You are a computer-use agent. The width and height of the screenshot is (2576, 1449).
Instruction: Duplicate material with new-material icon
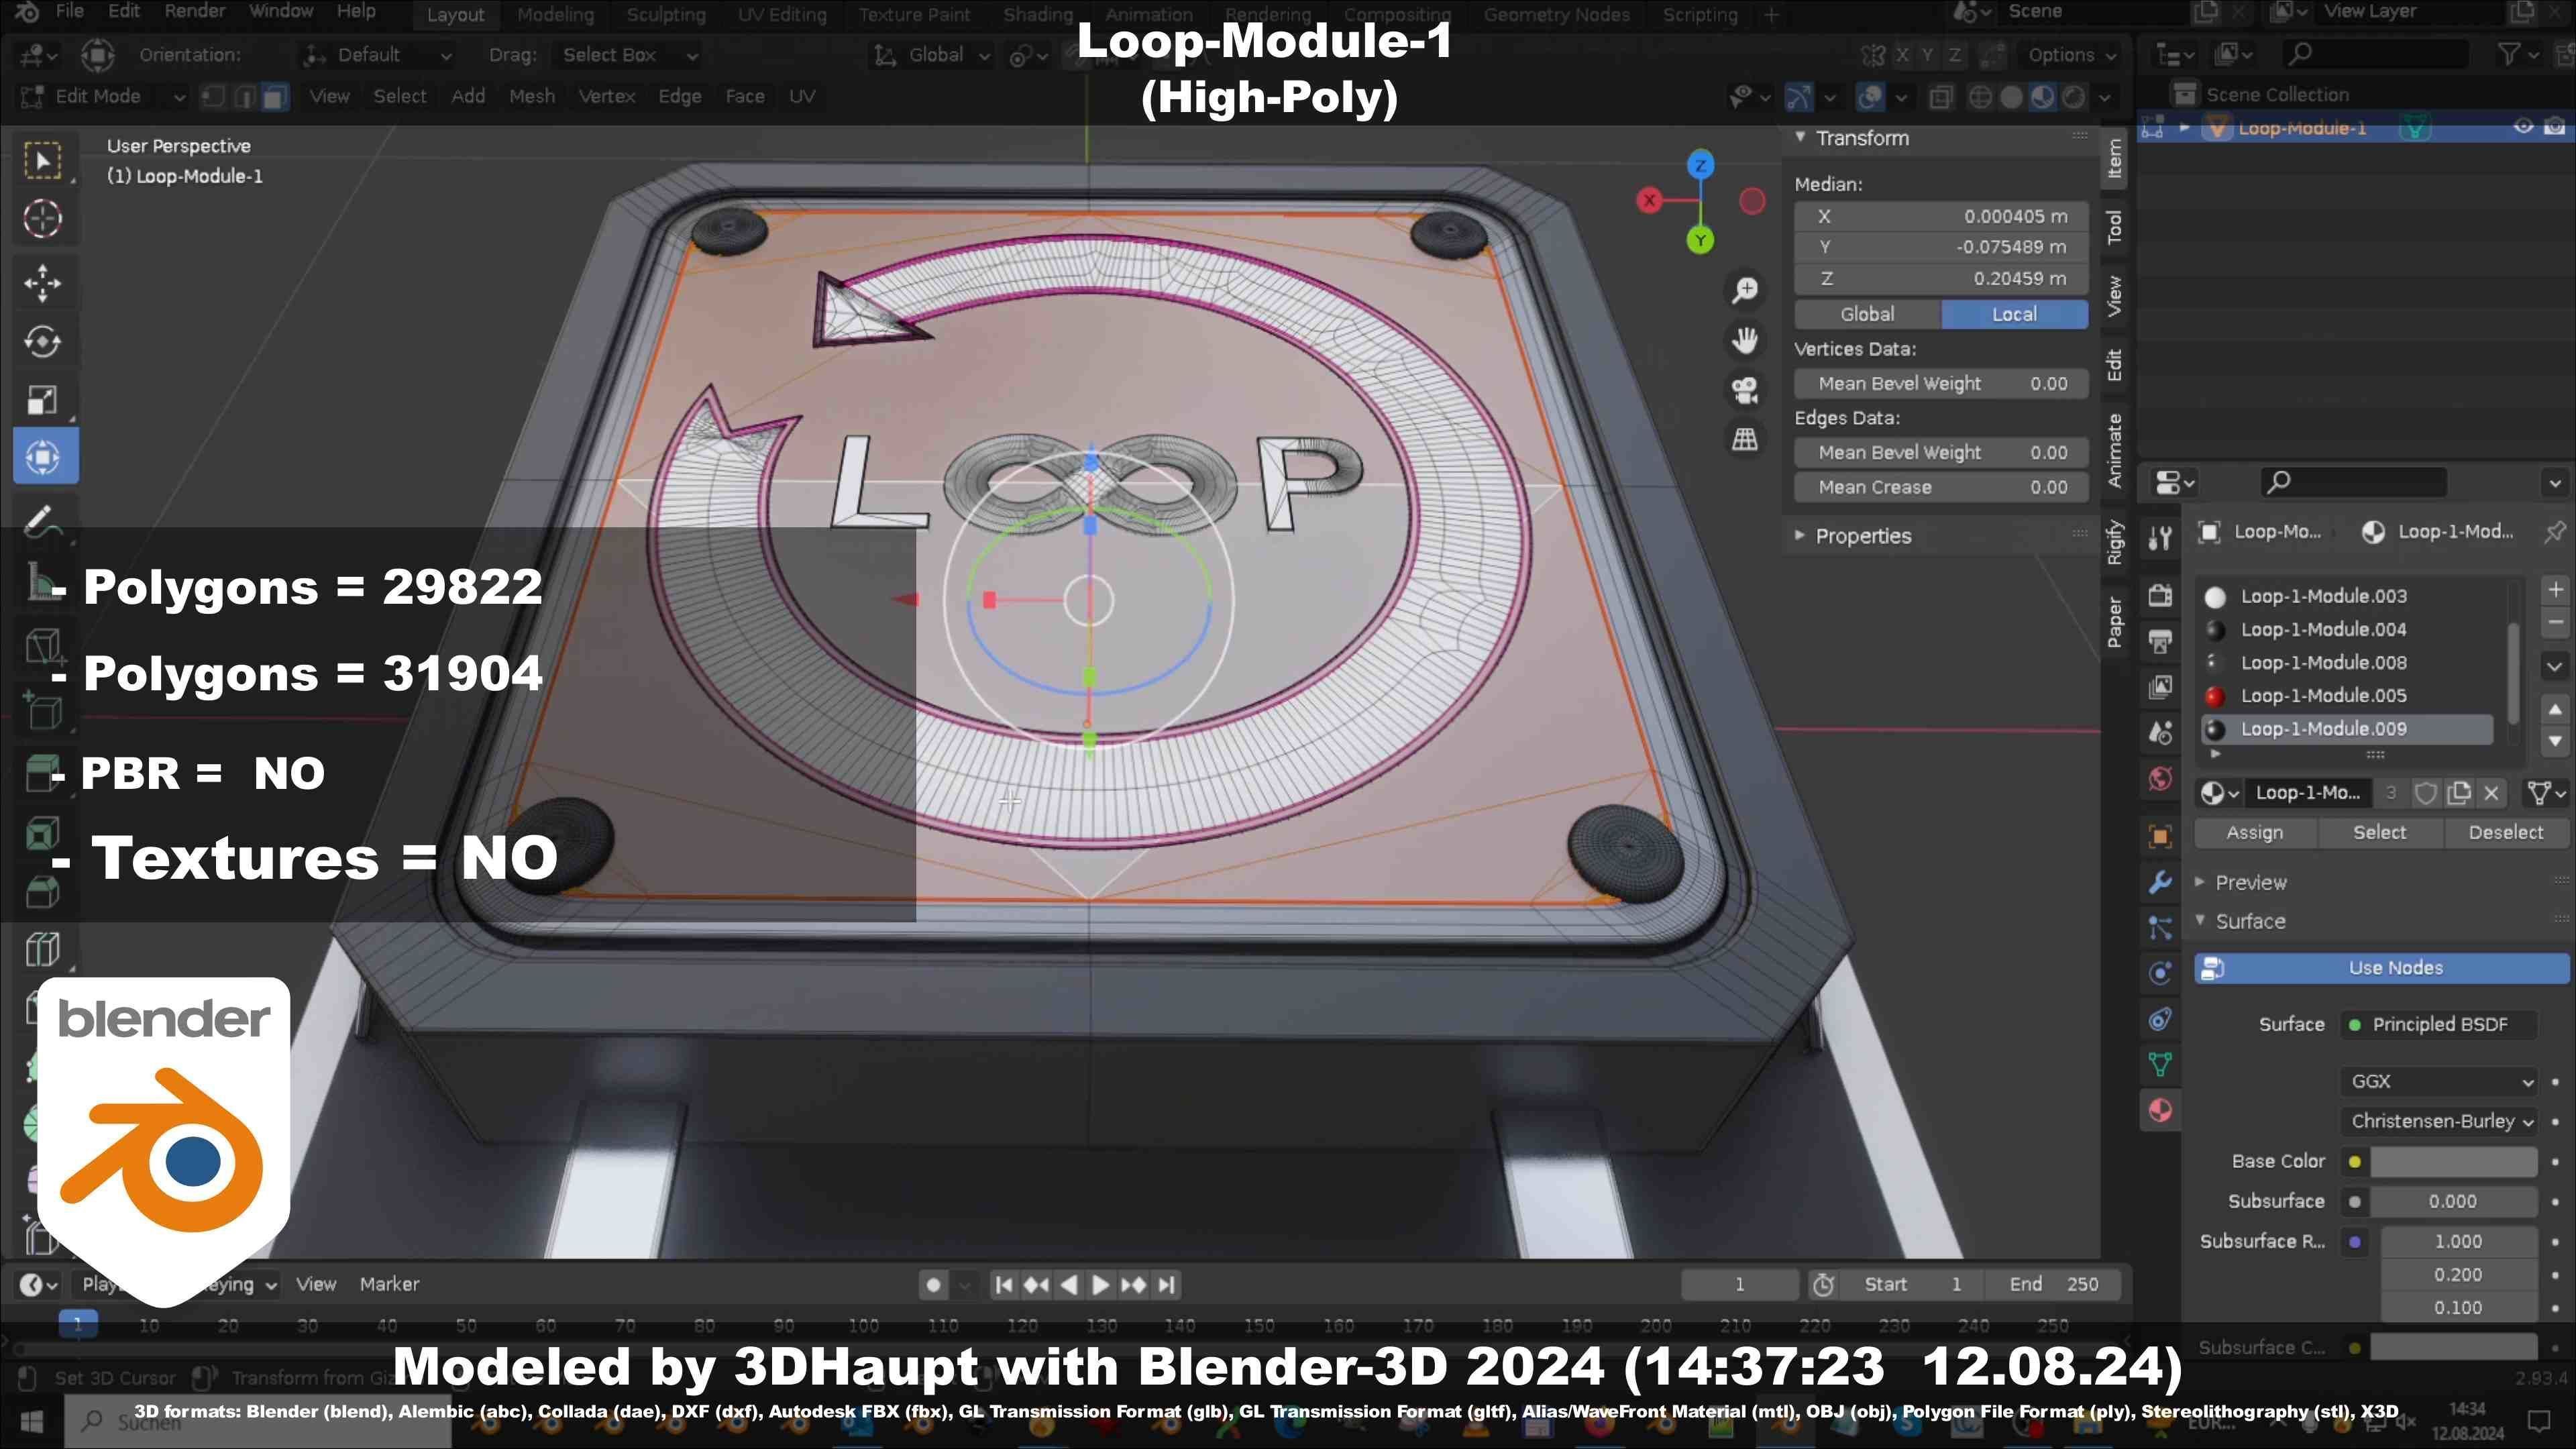pos(2459,793)
